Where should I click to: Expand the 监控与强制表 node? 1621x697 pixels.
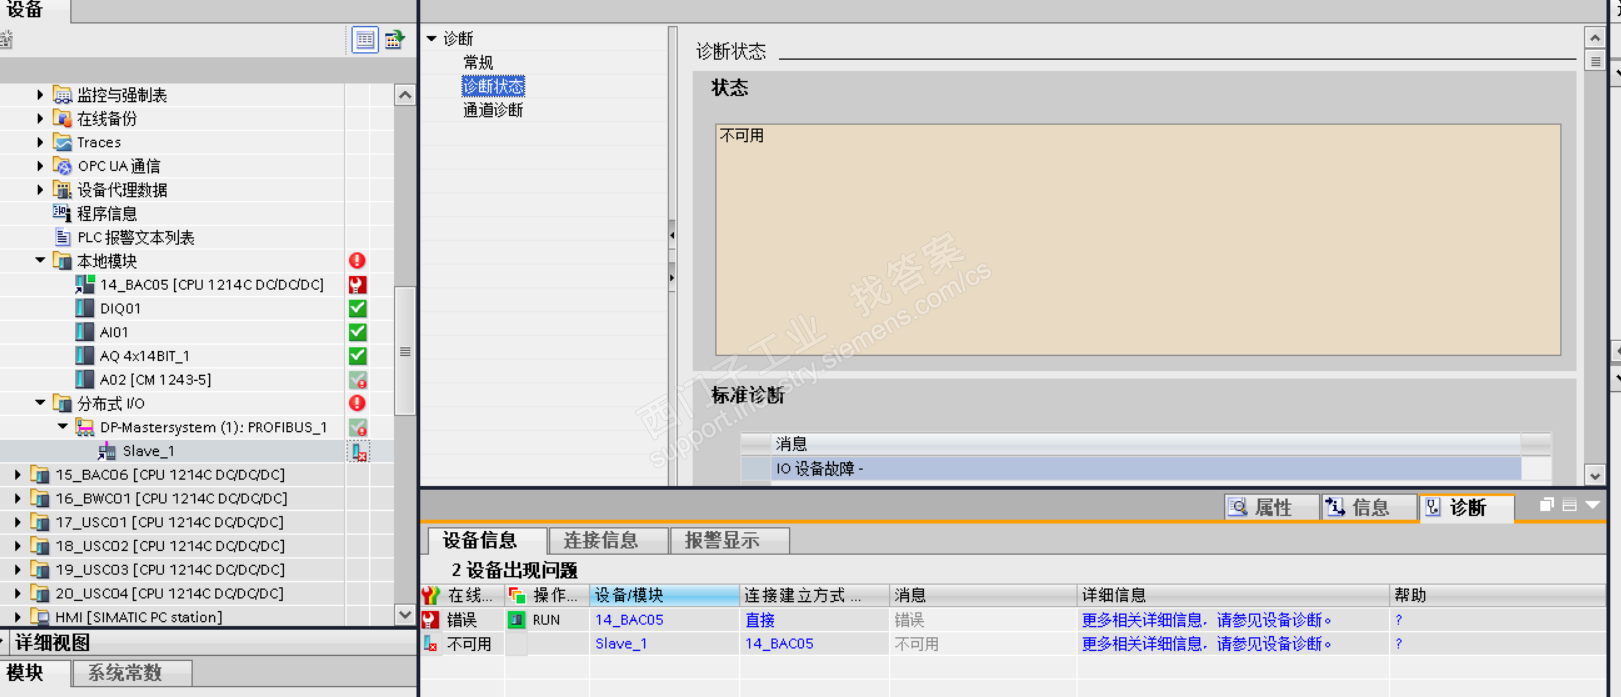pos(40,95)
